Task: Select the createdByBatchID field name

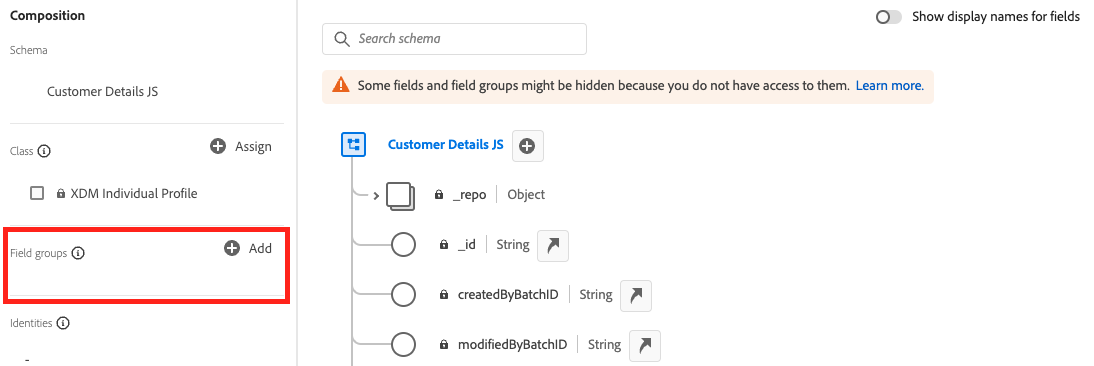Action: tap(508, 295)
